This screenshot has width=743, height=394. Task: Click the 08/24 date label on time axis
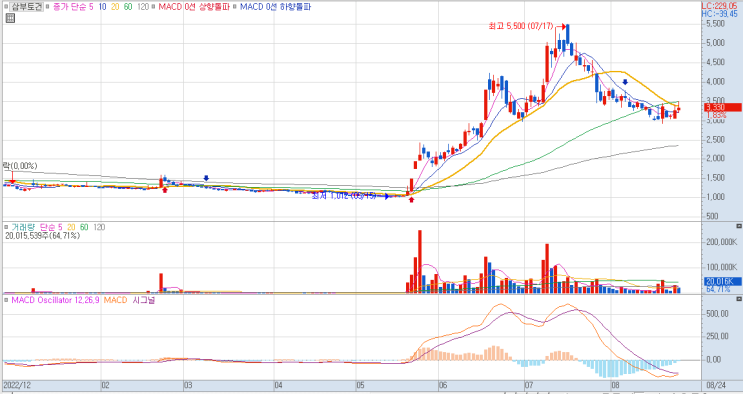coord(716,385)
